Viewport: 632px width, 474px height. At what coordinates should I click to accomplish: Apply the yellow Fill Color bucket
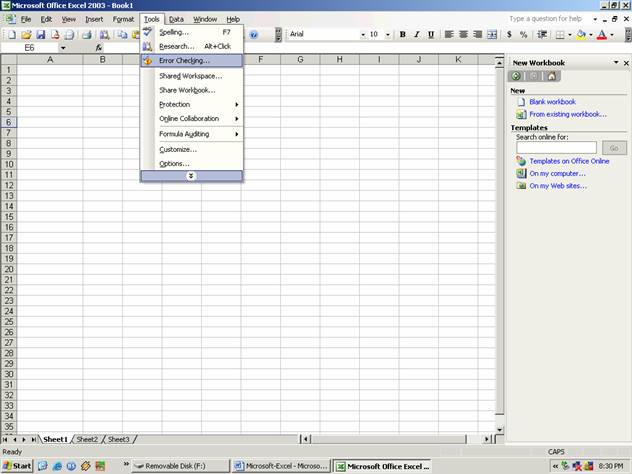pos(581,35)
